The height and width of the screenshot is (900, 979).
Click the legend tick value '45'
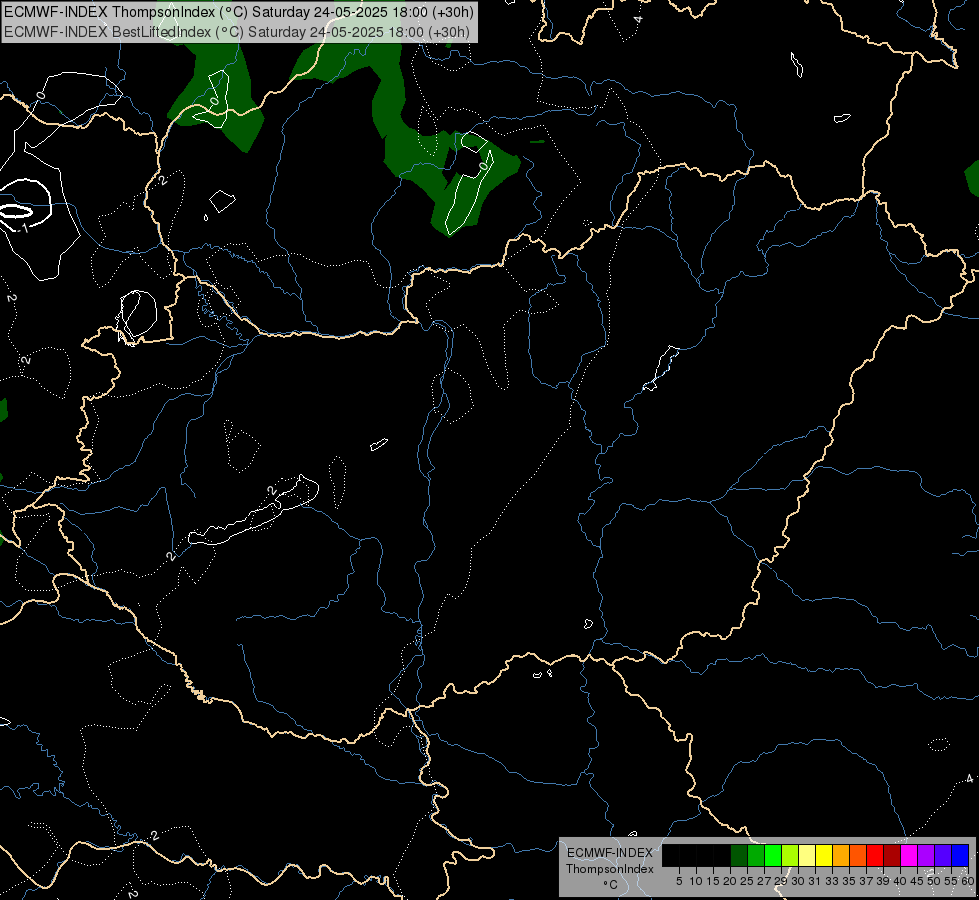tap(917, 881)
